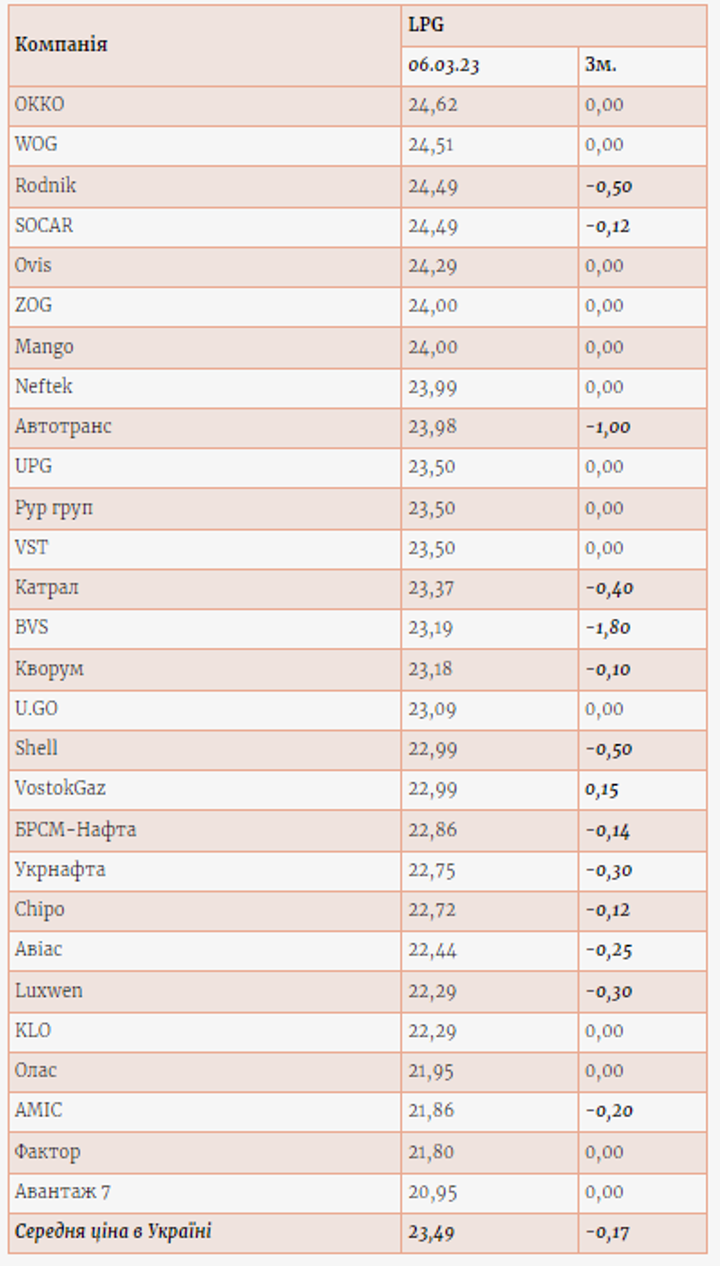Click the Середня ціна в Україні label
The height and width of the screenshot is (1266, 720).
(x=113, y=1232)
